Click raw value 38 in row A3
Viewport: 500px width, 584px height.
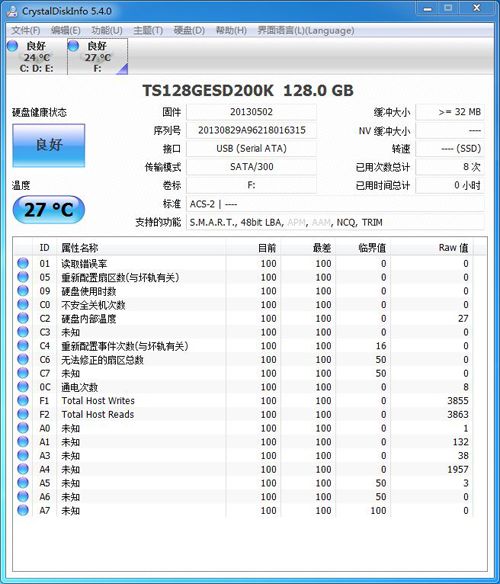pyautogui.click(x=463, y=456)
